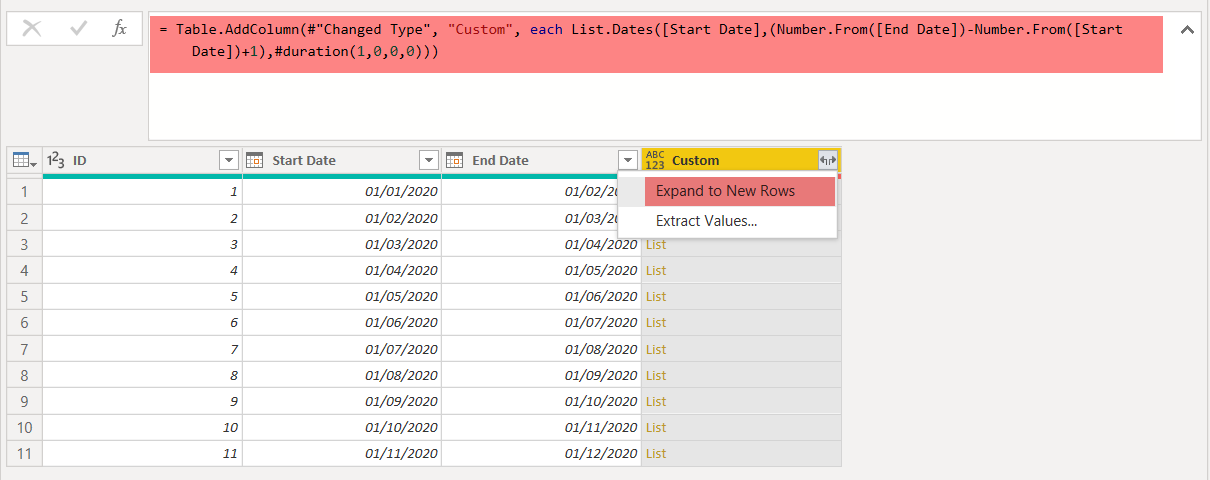Select row number 2 header
The image size is (1210, 480).
click(x=25, y=218)
